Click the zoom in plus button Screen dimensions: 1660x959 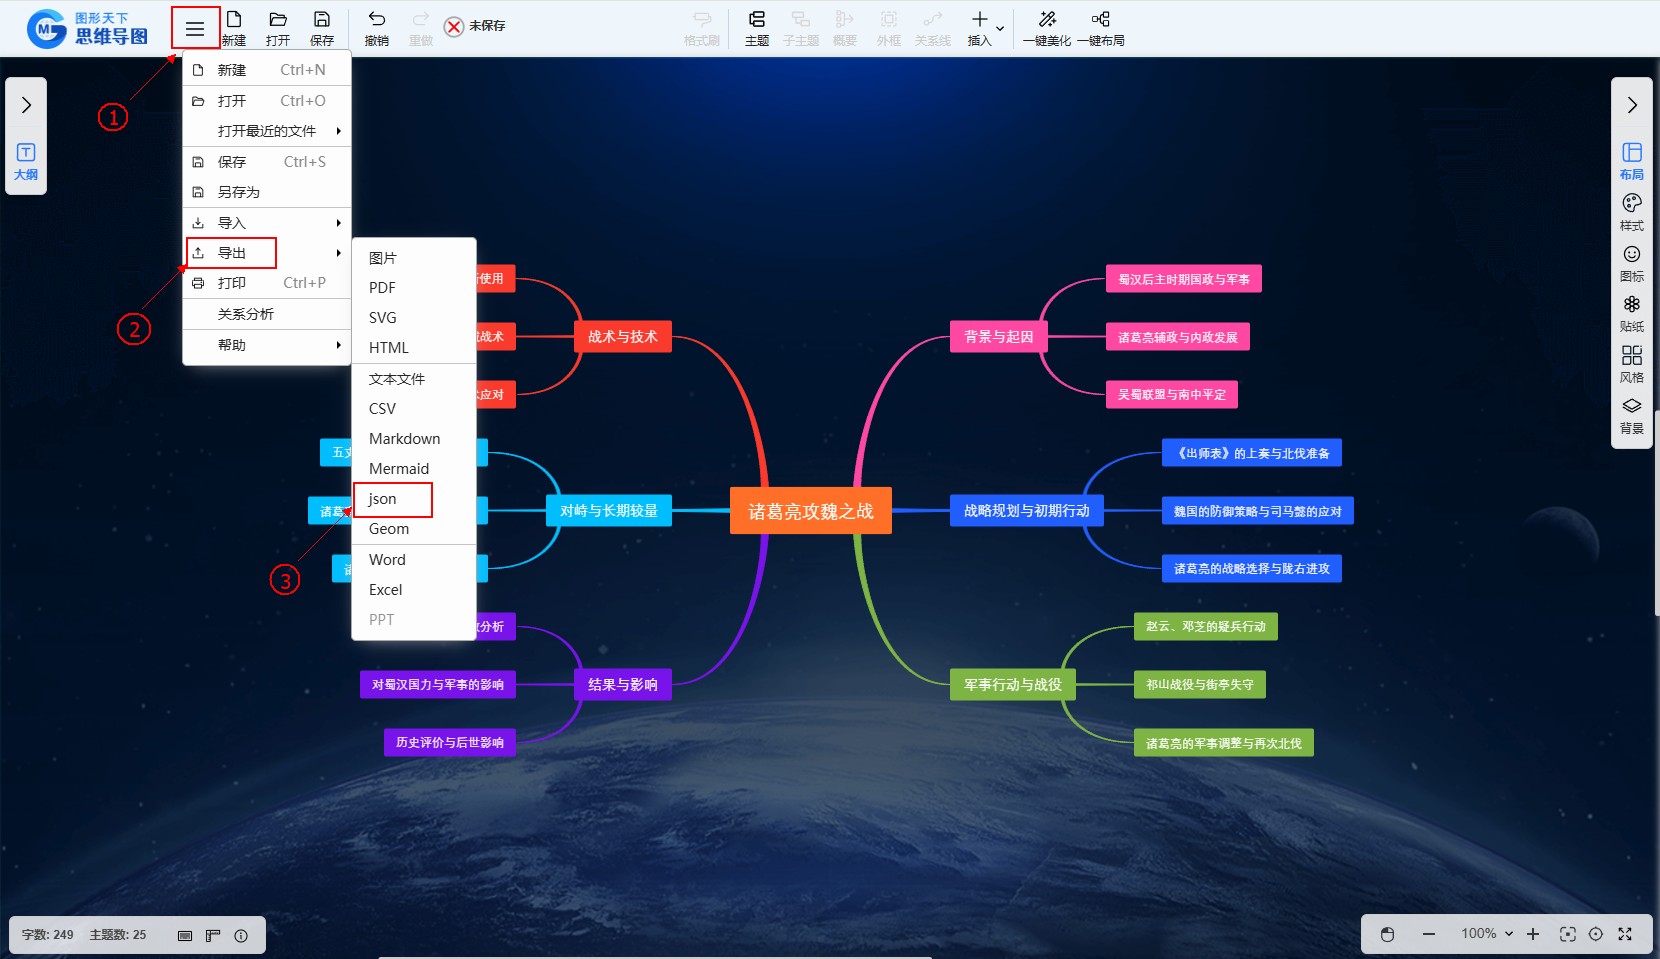coord(1533,934)
